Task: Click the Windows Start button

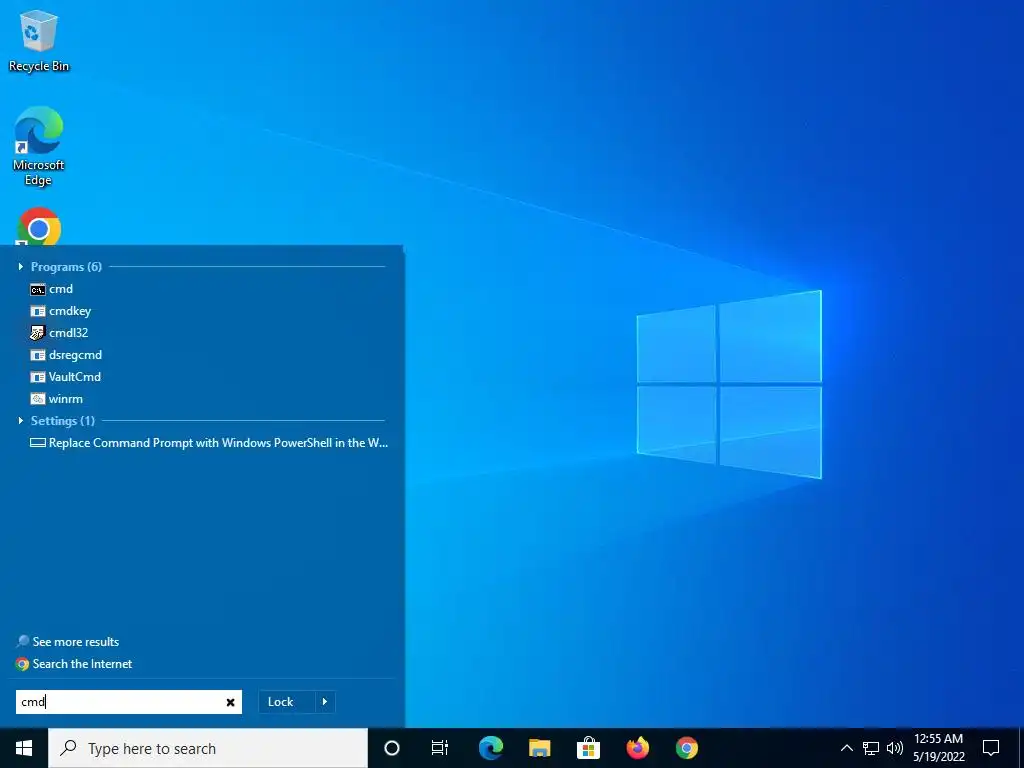Action: (24, 748)
